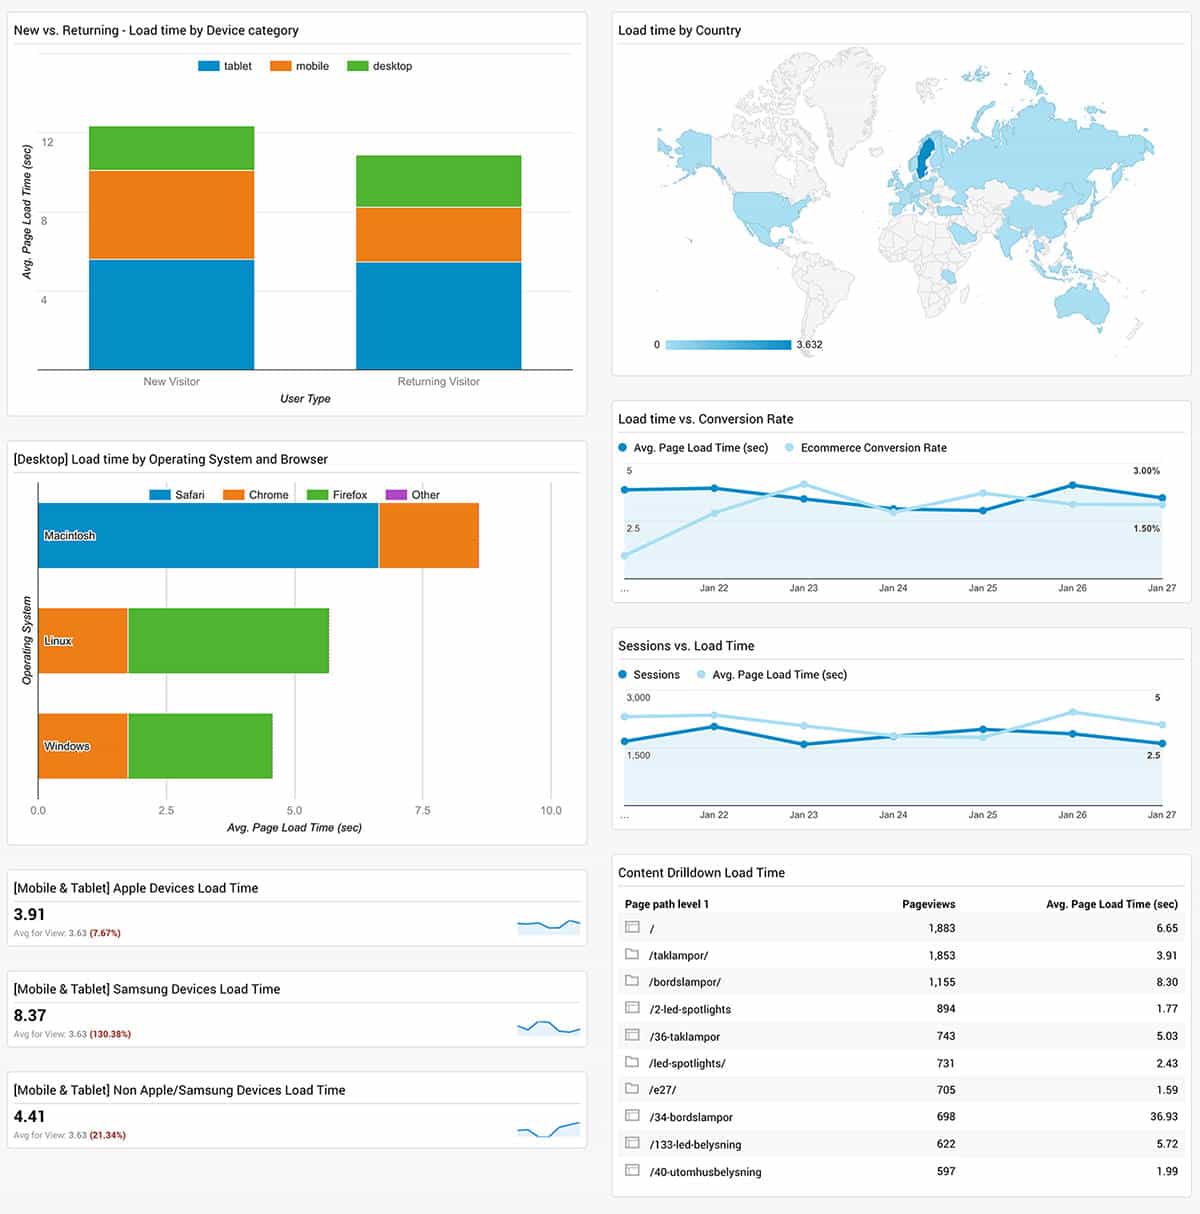Drill into the /34-bordslampor path link
This screenshot has height=1214, width=1200.
pos(691,1117)
